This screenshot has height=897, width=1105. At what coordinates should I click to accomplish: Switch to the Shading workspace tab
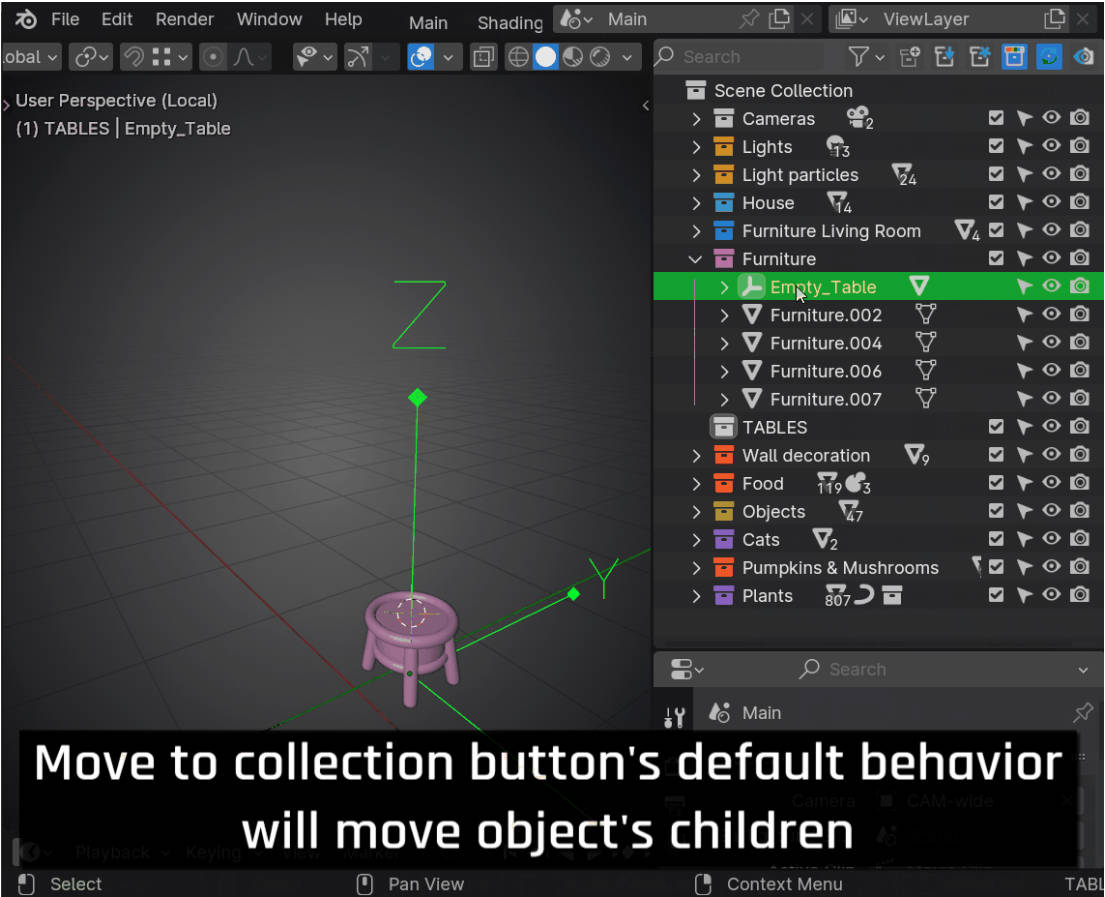tap(510, 22)
